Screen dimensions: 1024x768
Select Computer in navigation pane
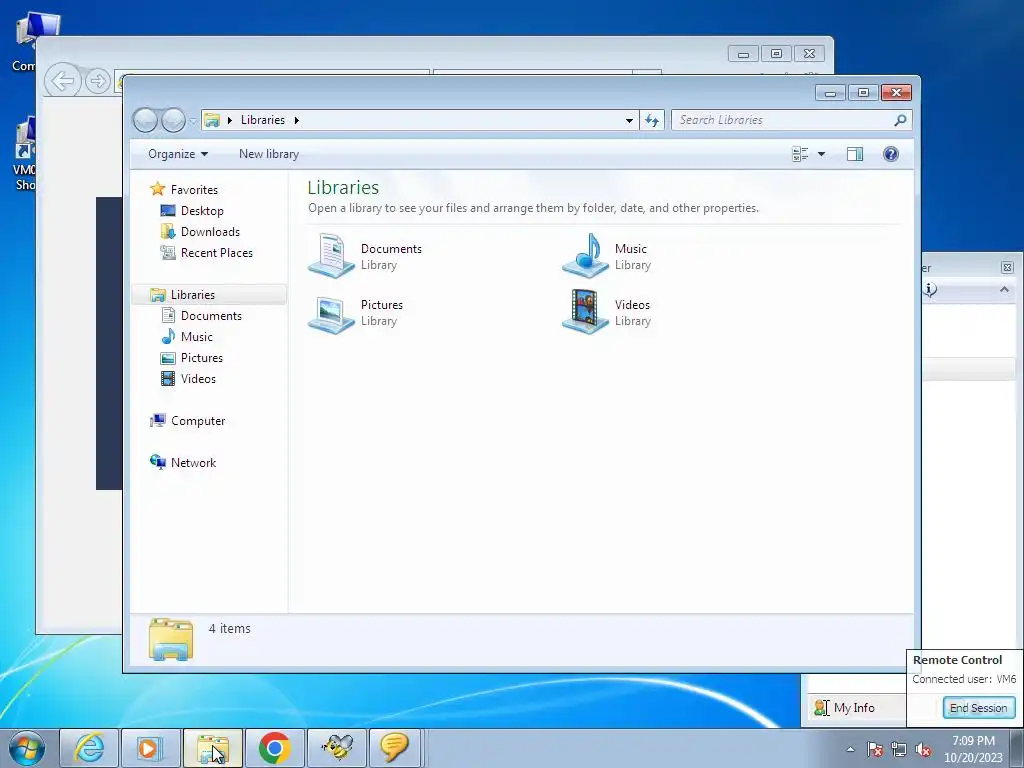click(x=198, y=421)
